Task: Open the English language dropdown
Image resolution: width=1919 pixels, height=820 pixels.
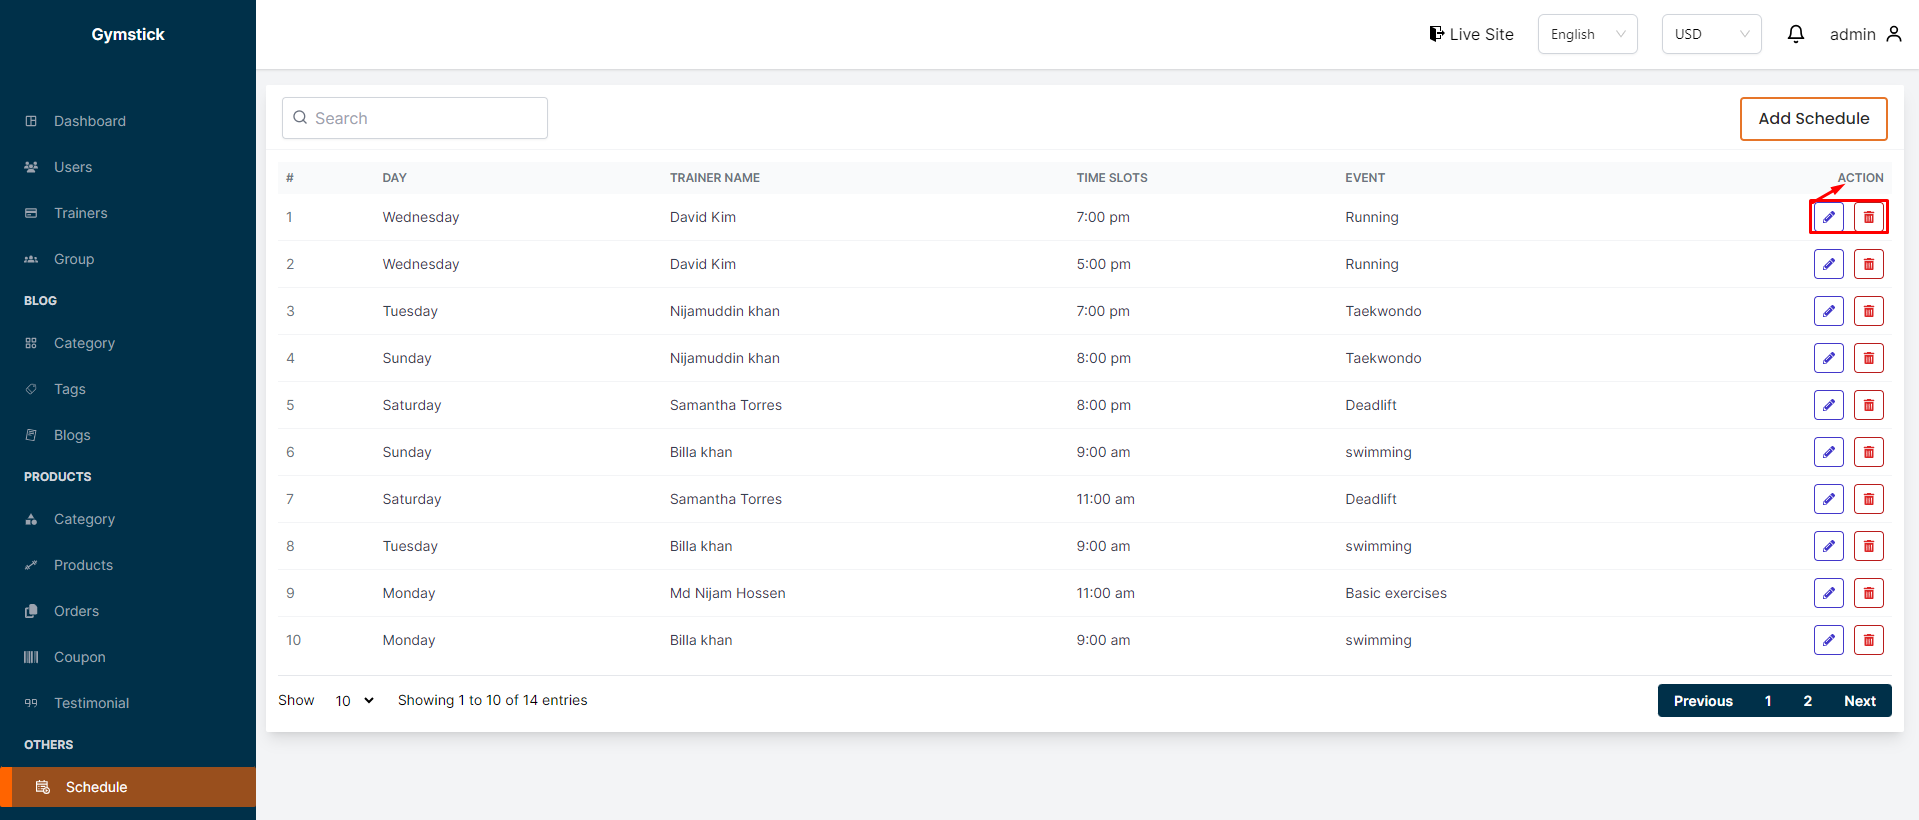Action: pos(1587,34)
